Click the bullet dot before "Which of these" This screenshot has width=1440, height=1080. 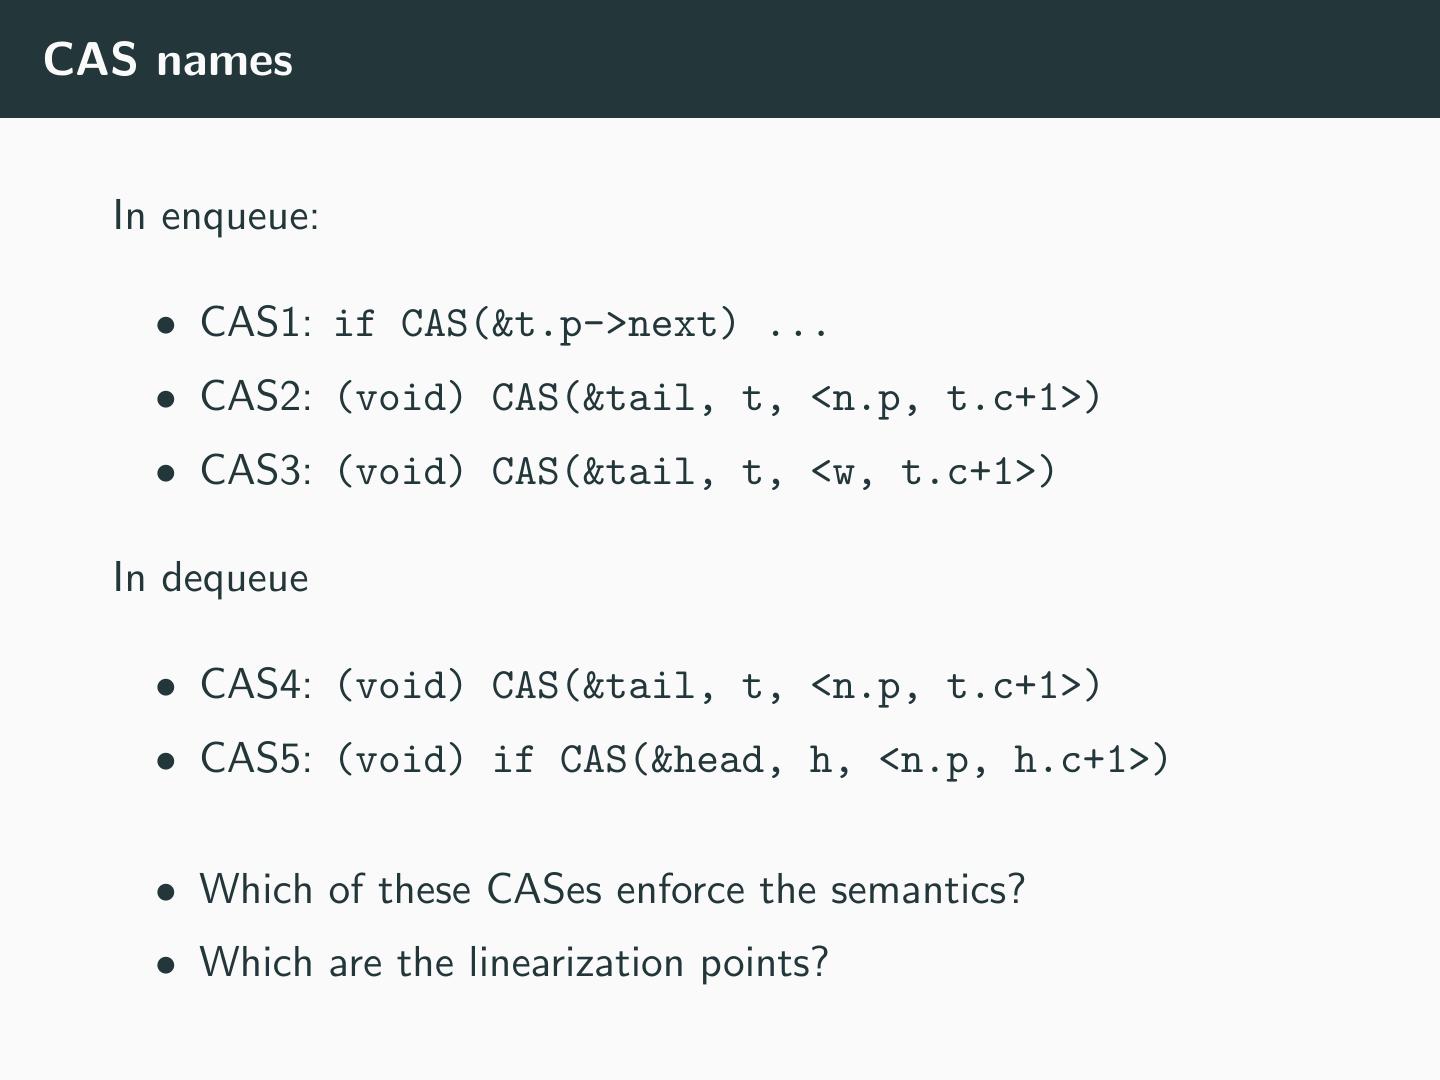pos(166,891)
